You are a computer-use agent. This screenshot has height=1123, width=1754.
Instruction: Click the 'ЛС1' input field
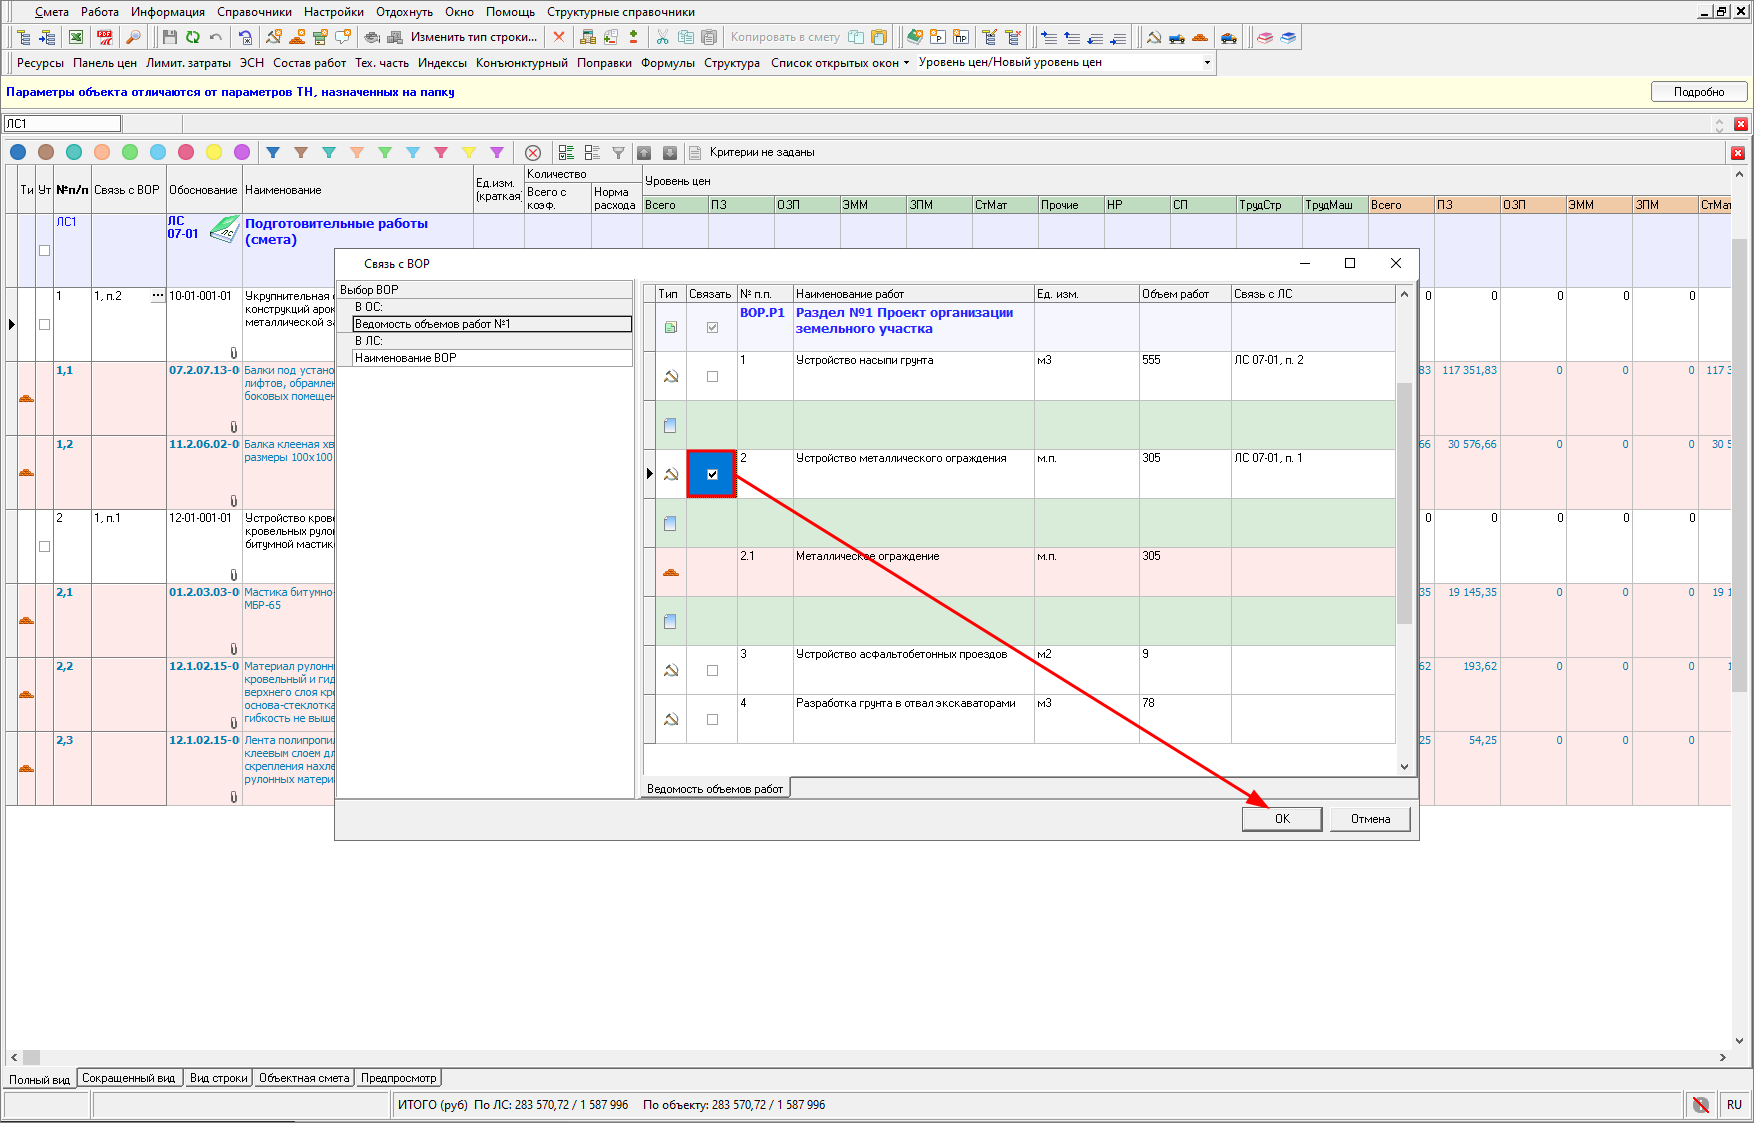point(62,124)
